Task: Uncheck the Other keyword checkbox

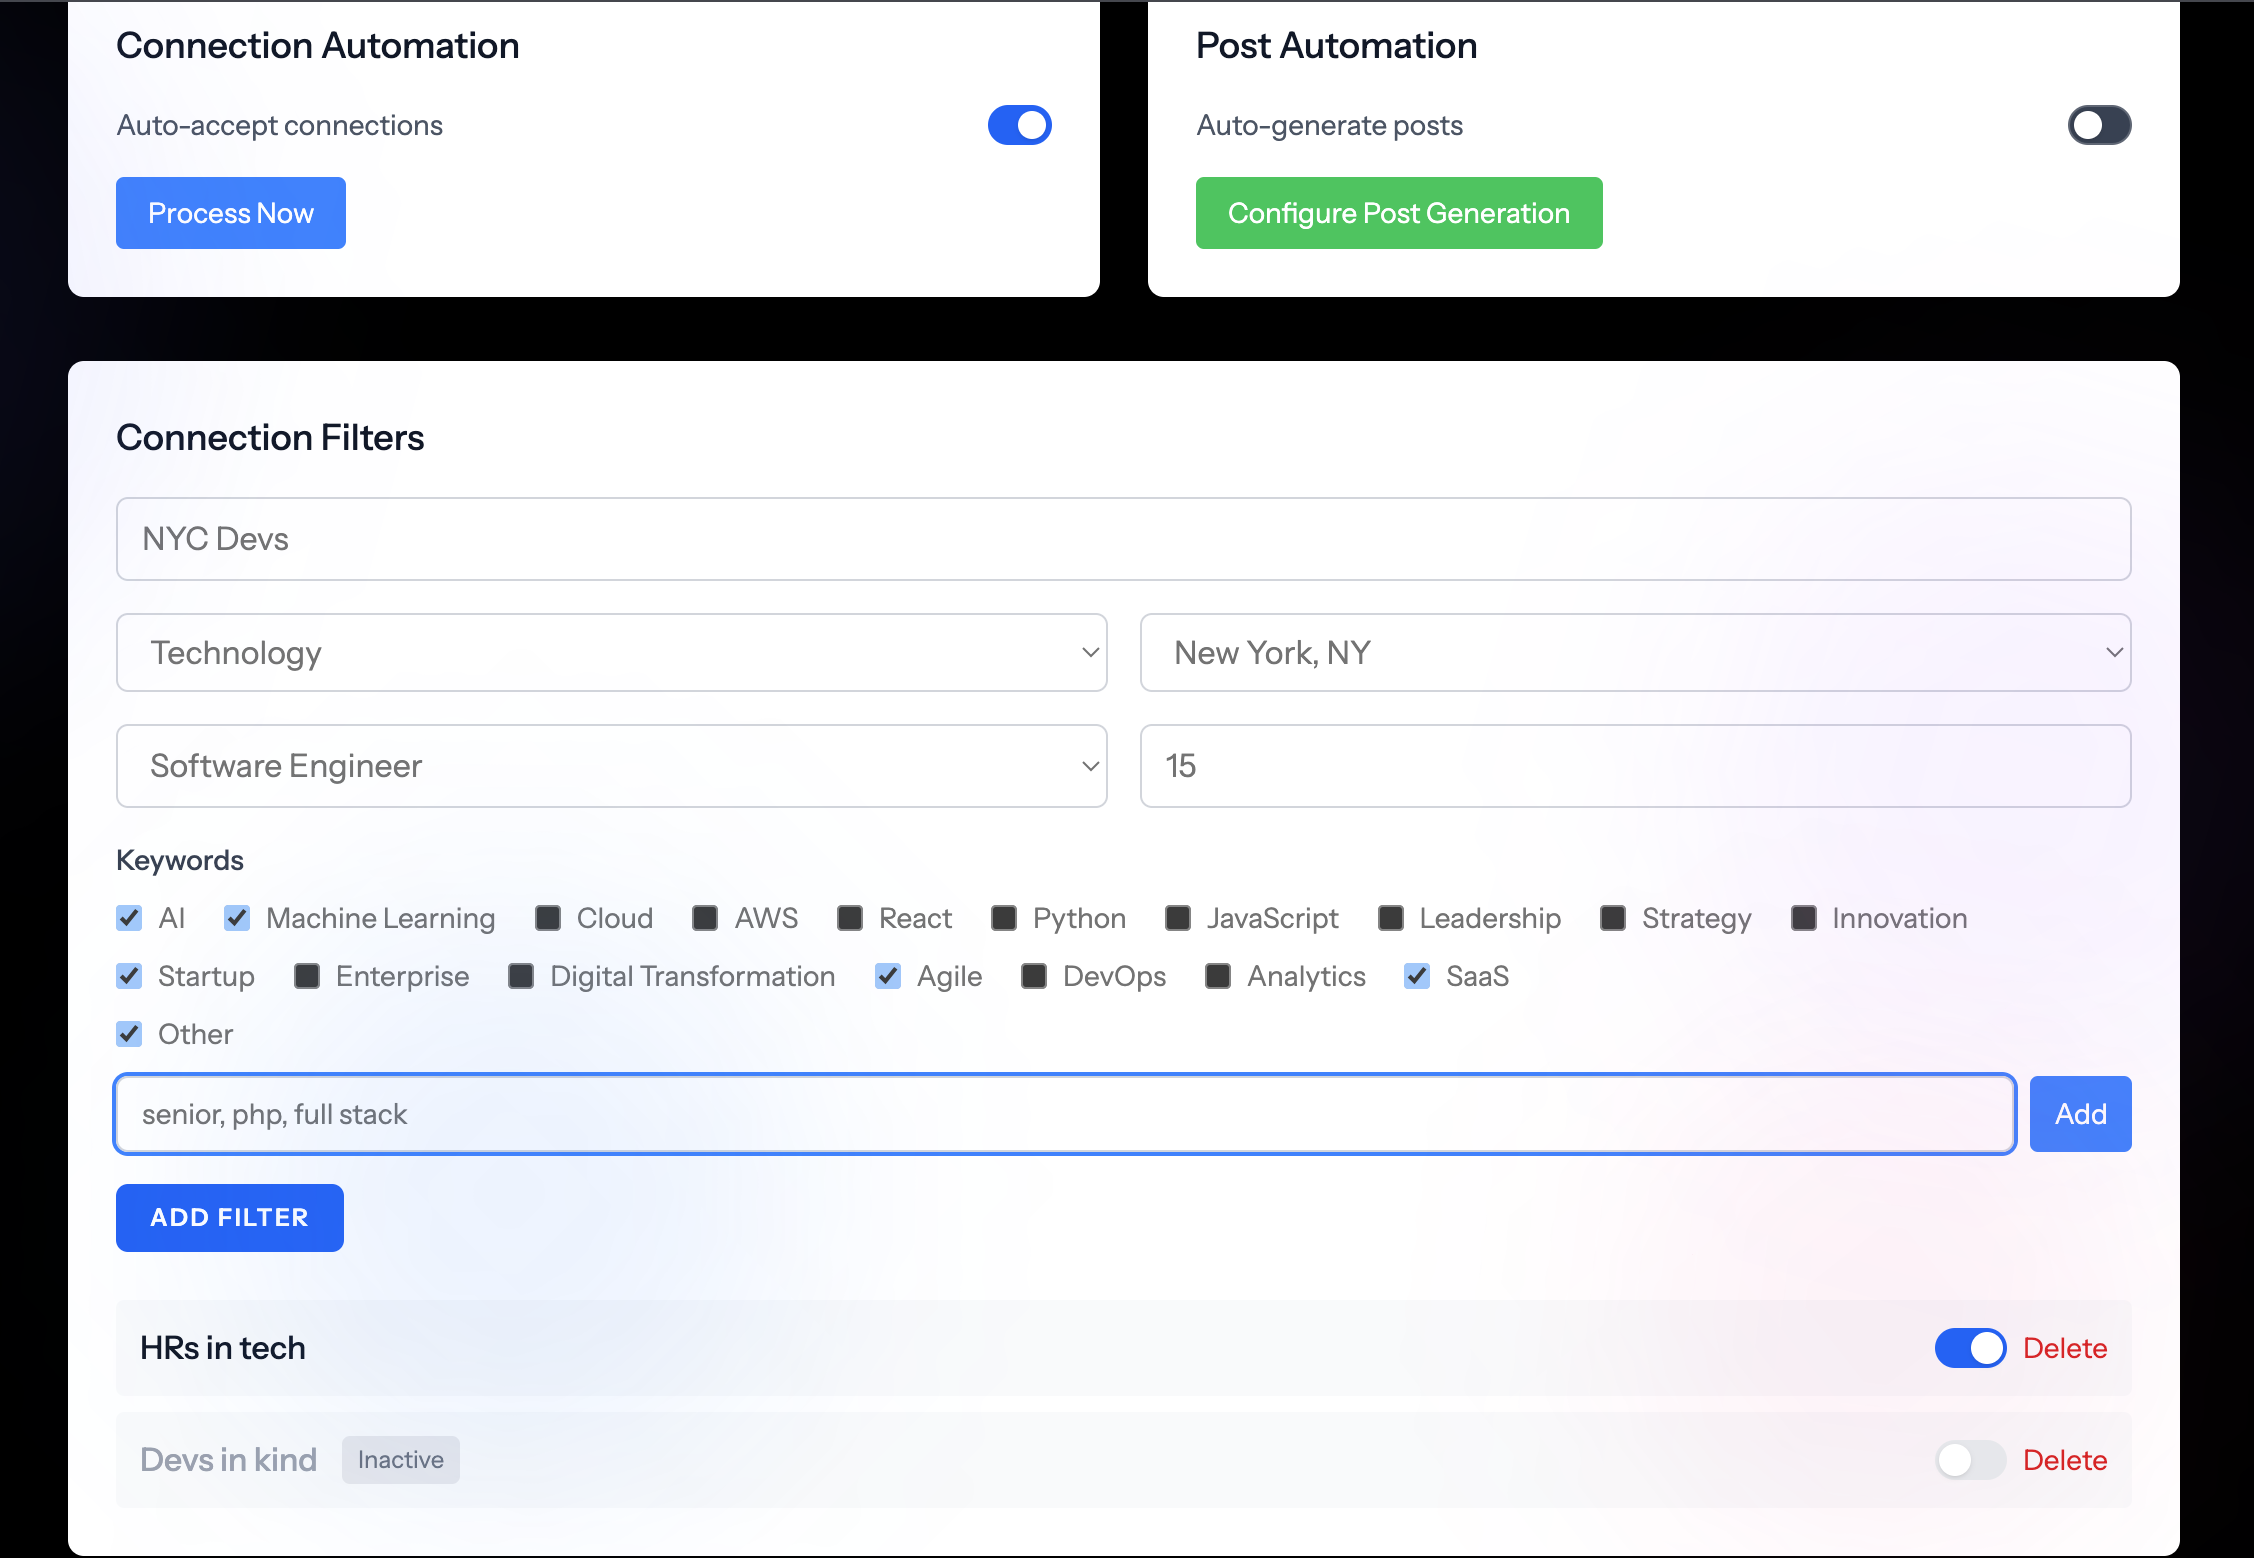Action: click(129, 1034)
